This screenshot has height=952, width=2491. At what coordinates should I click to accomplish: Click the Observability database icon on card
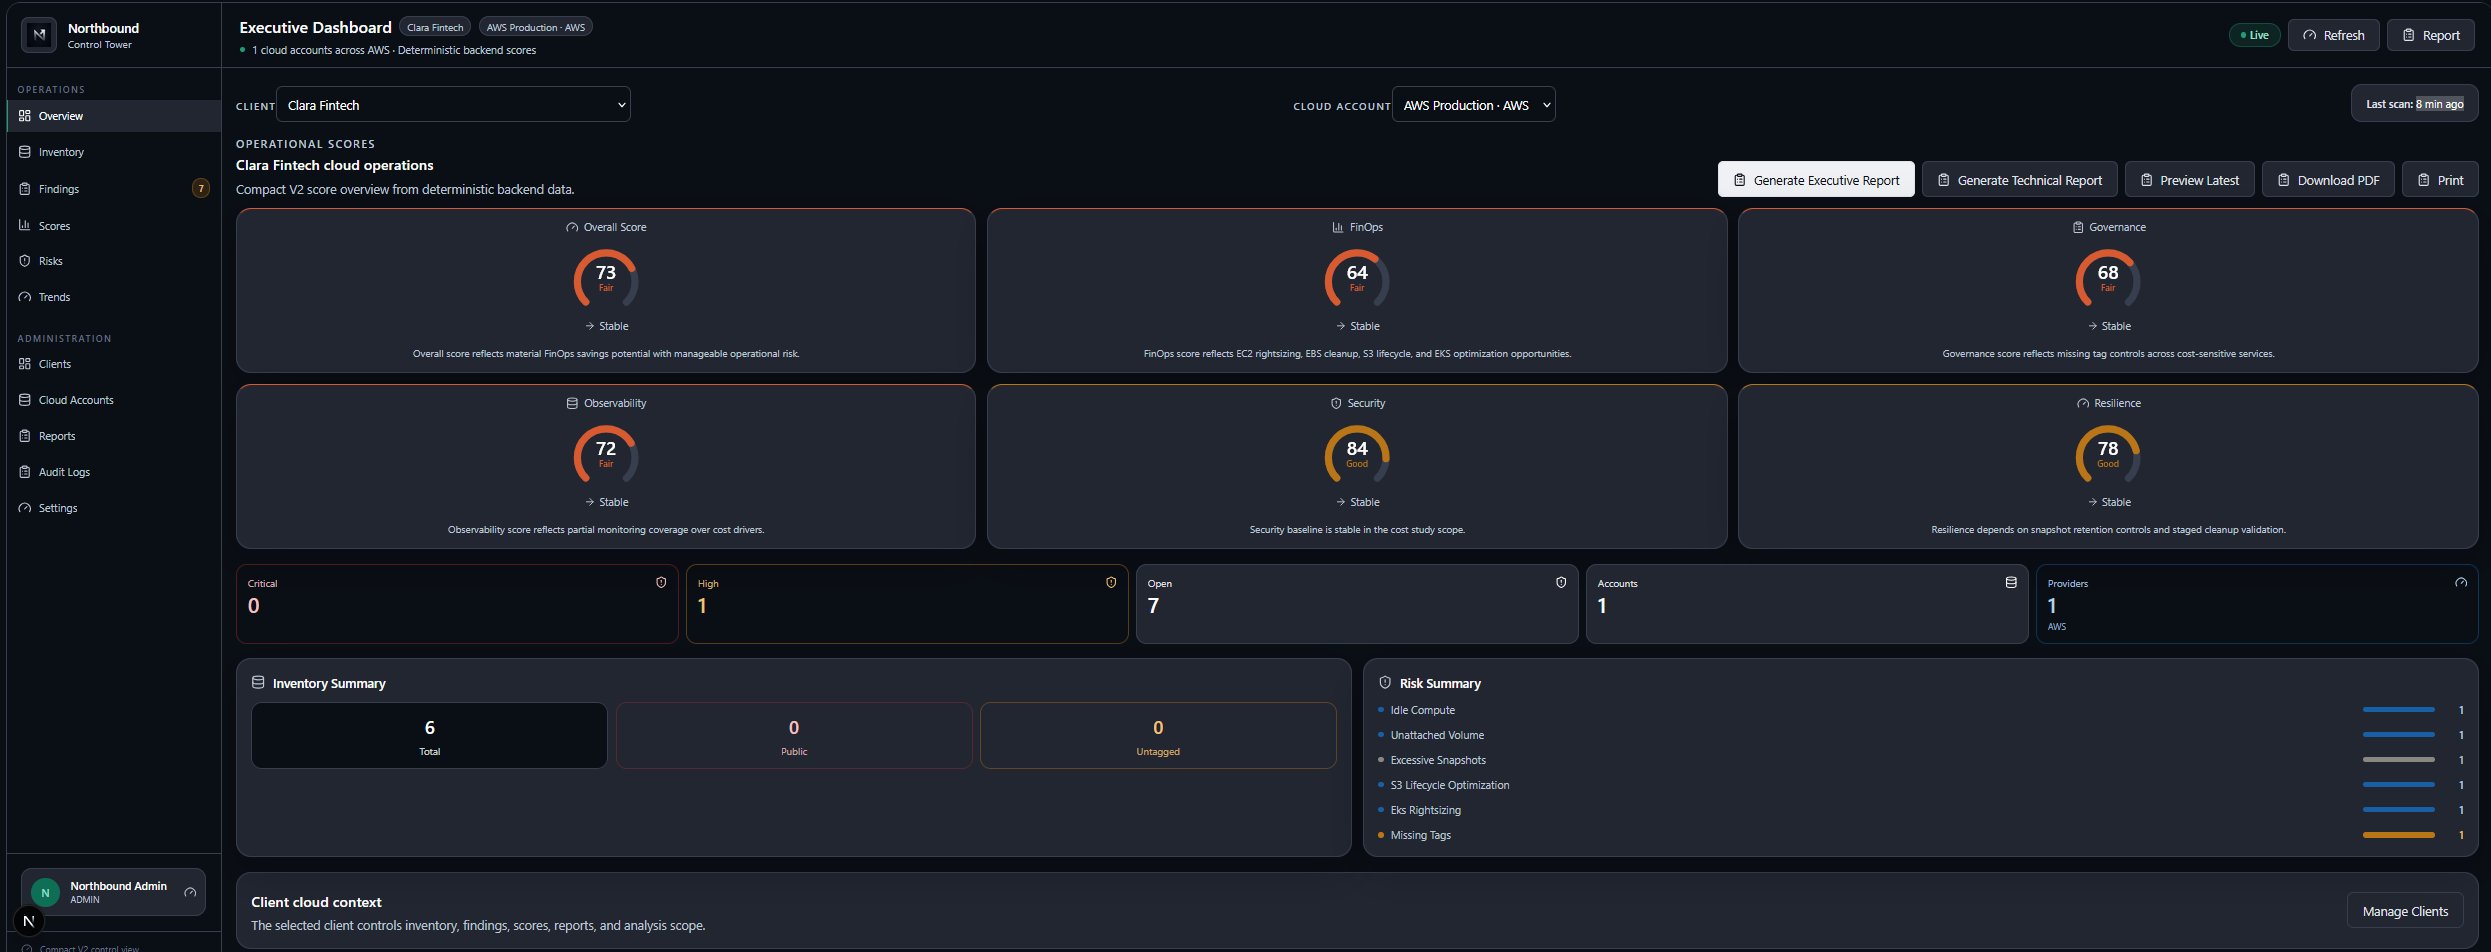coord(572,403)
